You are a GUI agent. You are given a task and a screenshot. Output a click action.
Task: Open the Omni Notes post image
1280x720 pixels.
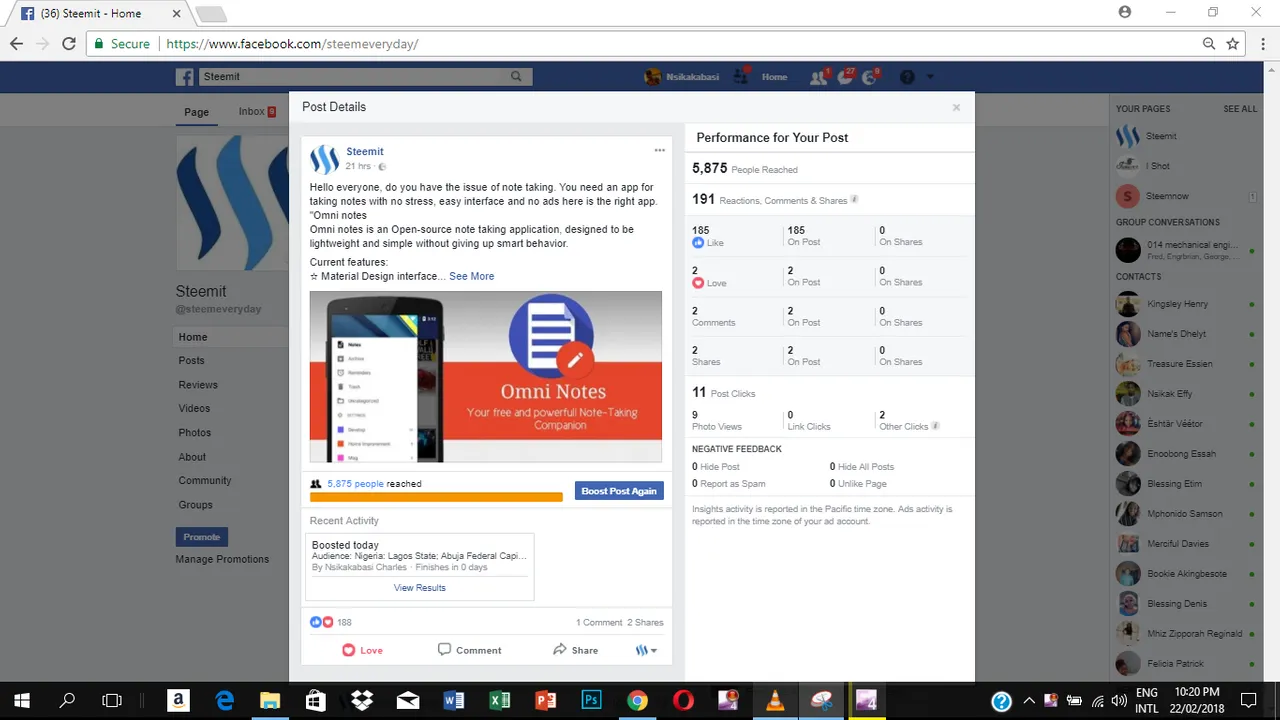pos(486,377)
